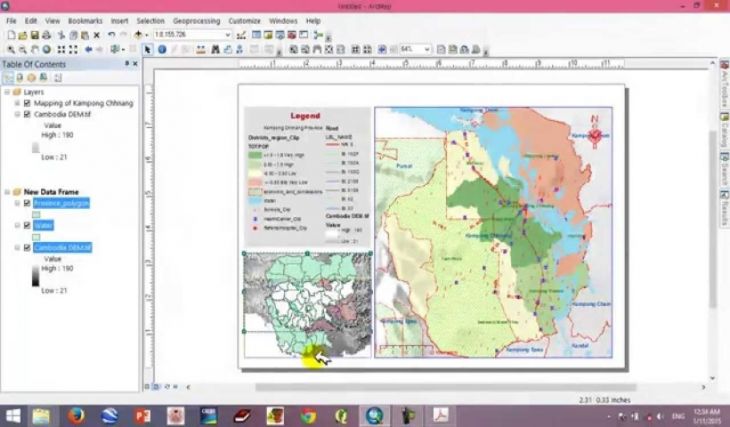Open the ArcToolbox red toolbar icon
Screen dimensions: 730x427
(292, 35)
